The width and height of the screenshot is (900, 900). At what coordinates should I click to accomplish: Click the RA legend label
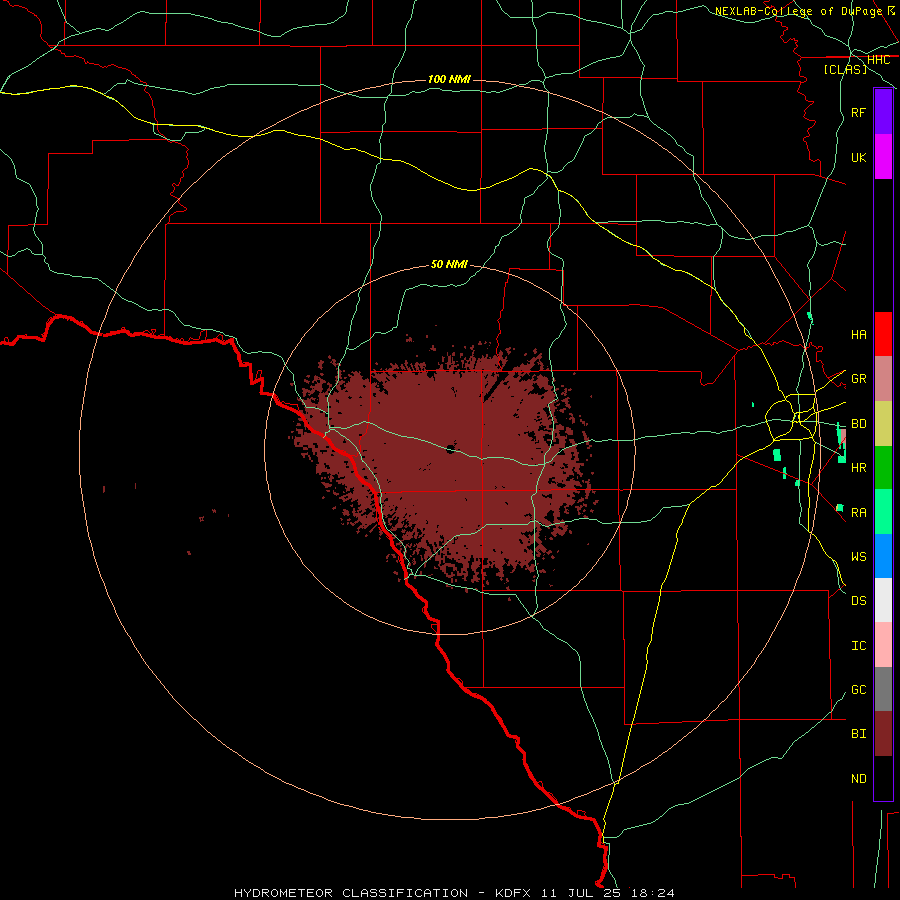pos(858,512)
